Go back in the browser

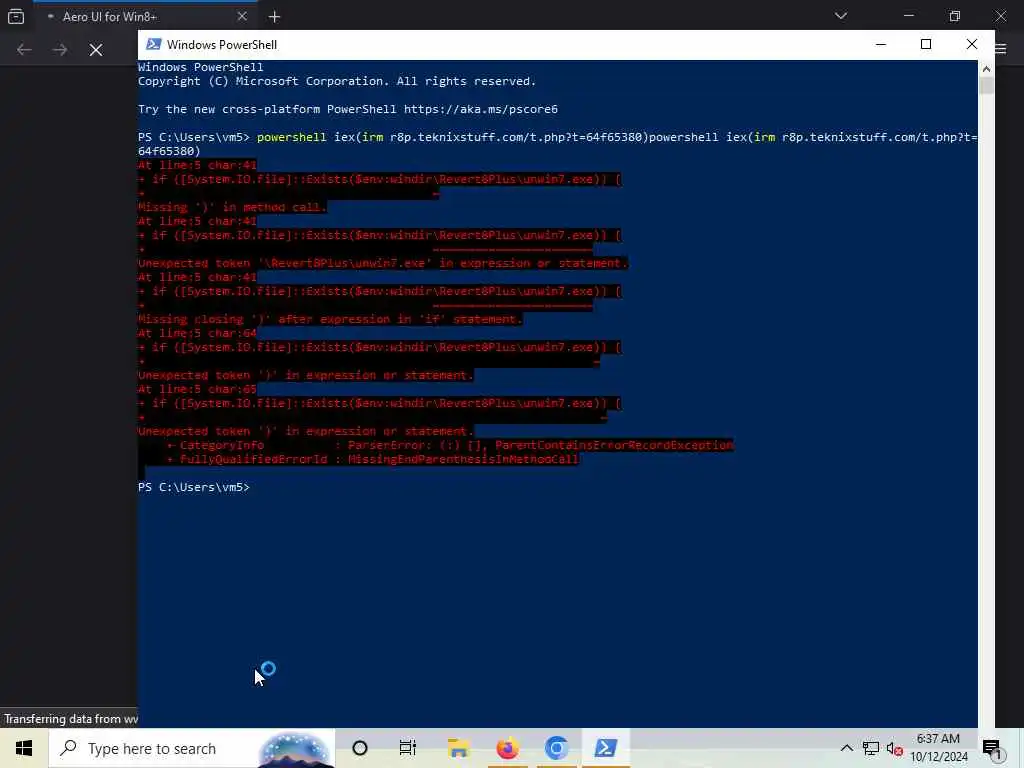[x=24, y=50]
